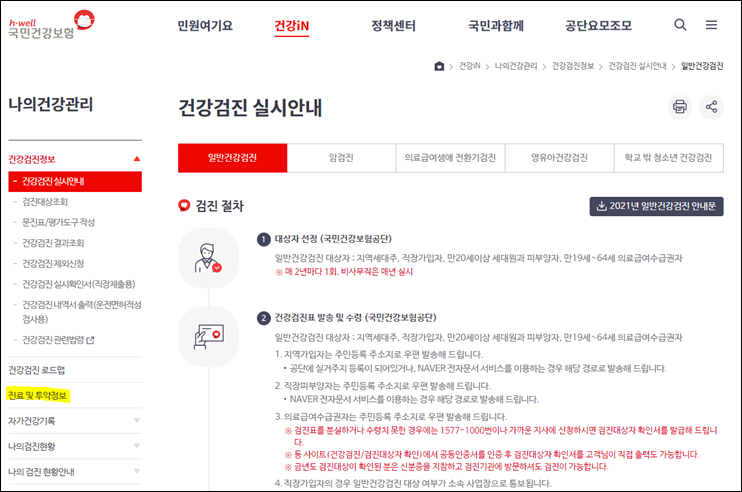Open 문진표/평가도구 작성 in sidebar
The height and width of the screenshot is (492, 742).
58,222
